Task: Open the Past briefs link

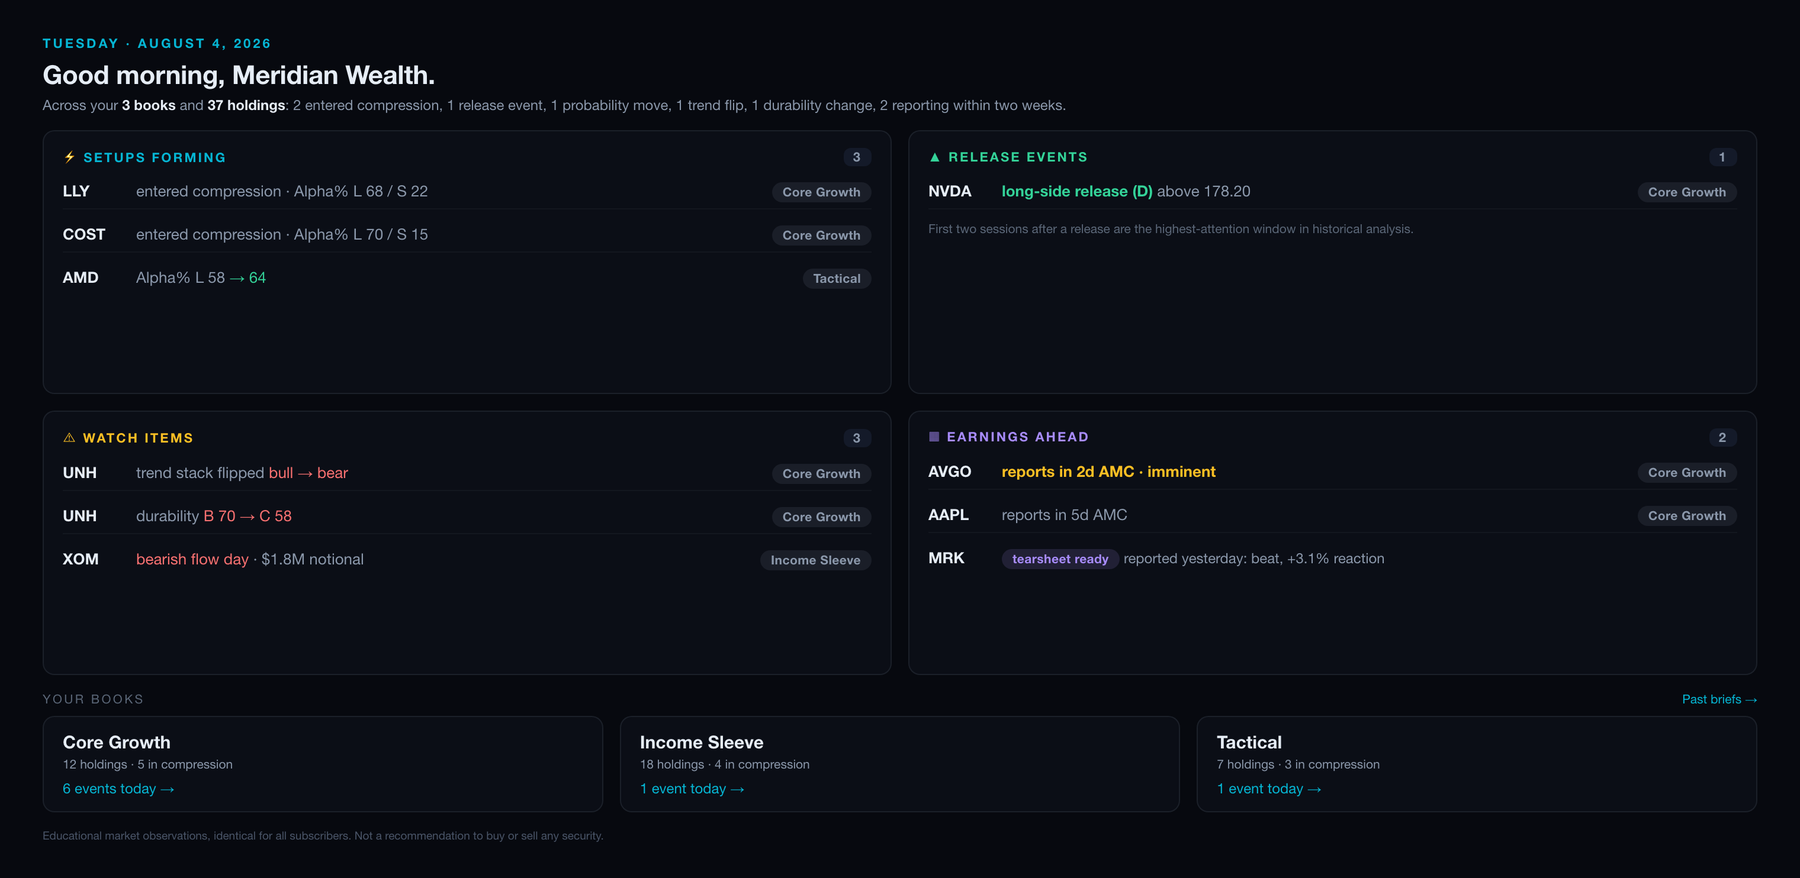Action: pos(1719,699)
